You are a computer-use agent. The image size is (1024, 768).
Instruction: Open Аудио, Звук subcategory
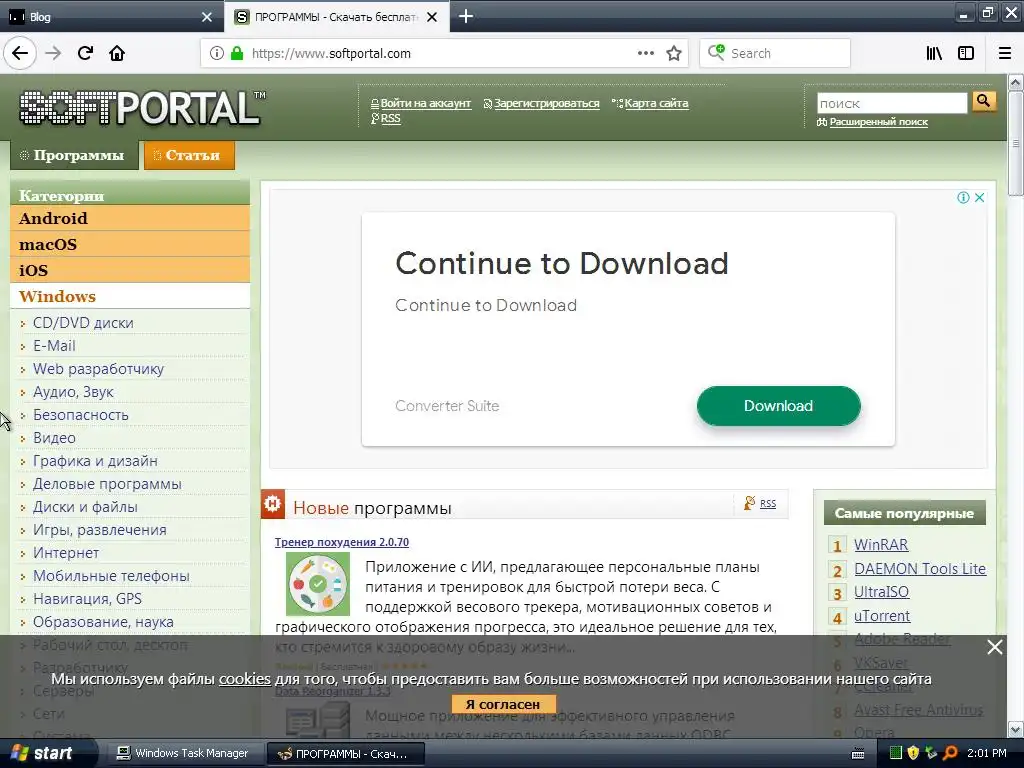point(73,392)
